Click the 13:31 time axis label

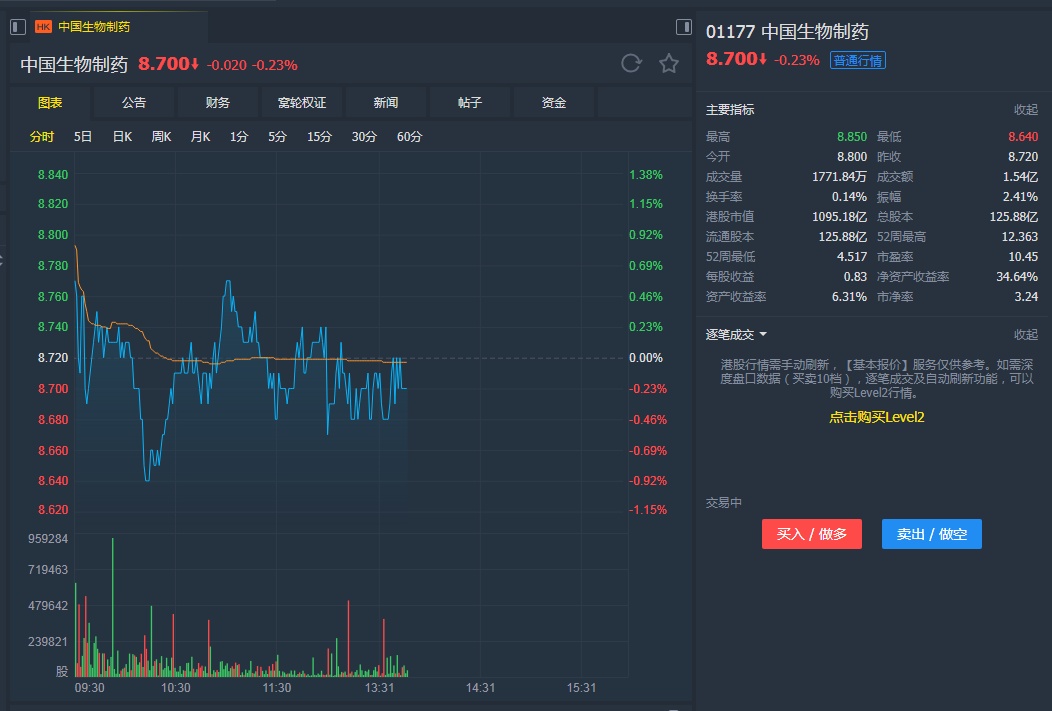coord(379,688)
